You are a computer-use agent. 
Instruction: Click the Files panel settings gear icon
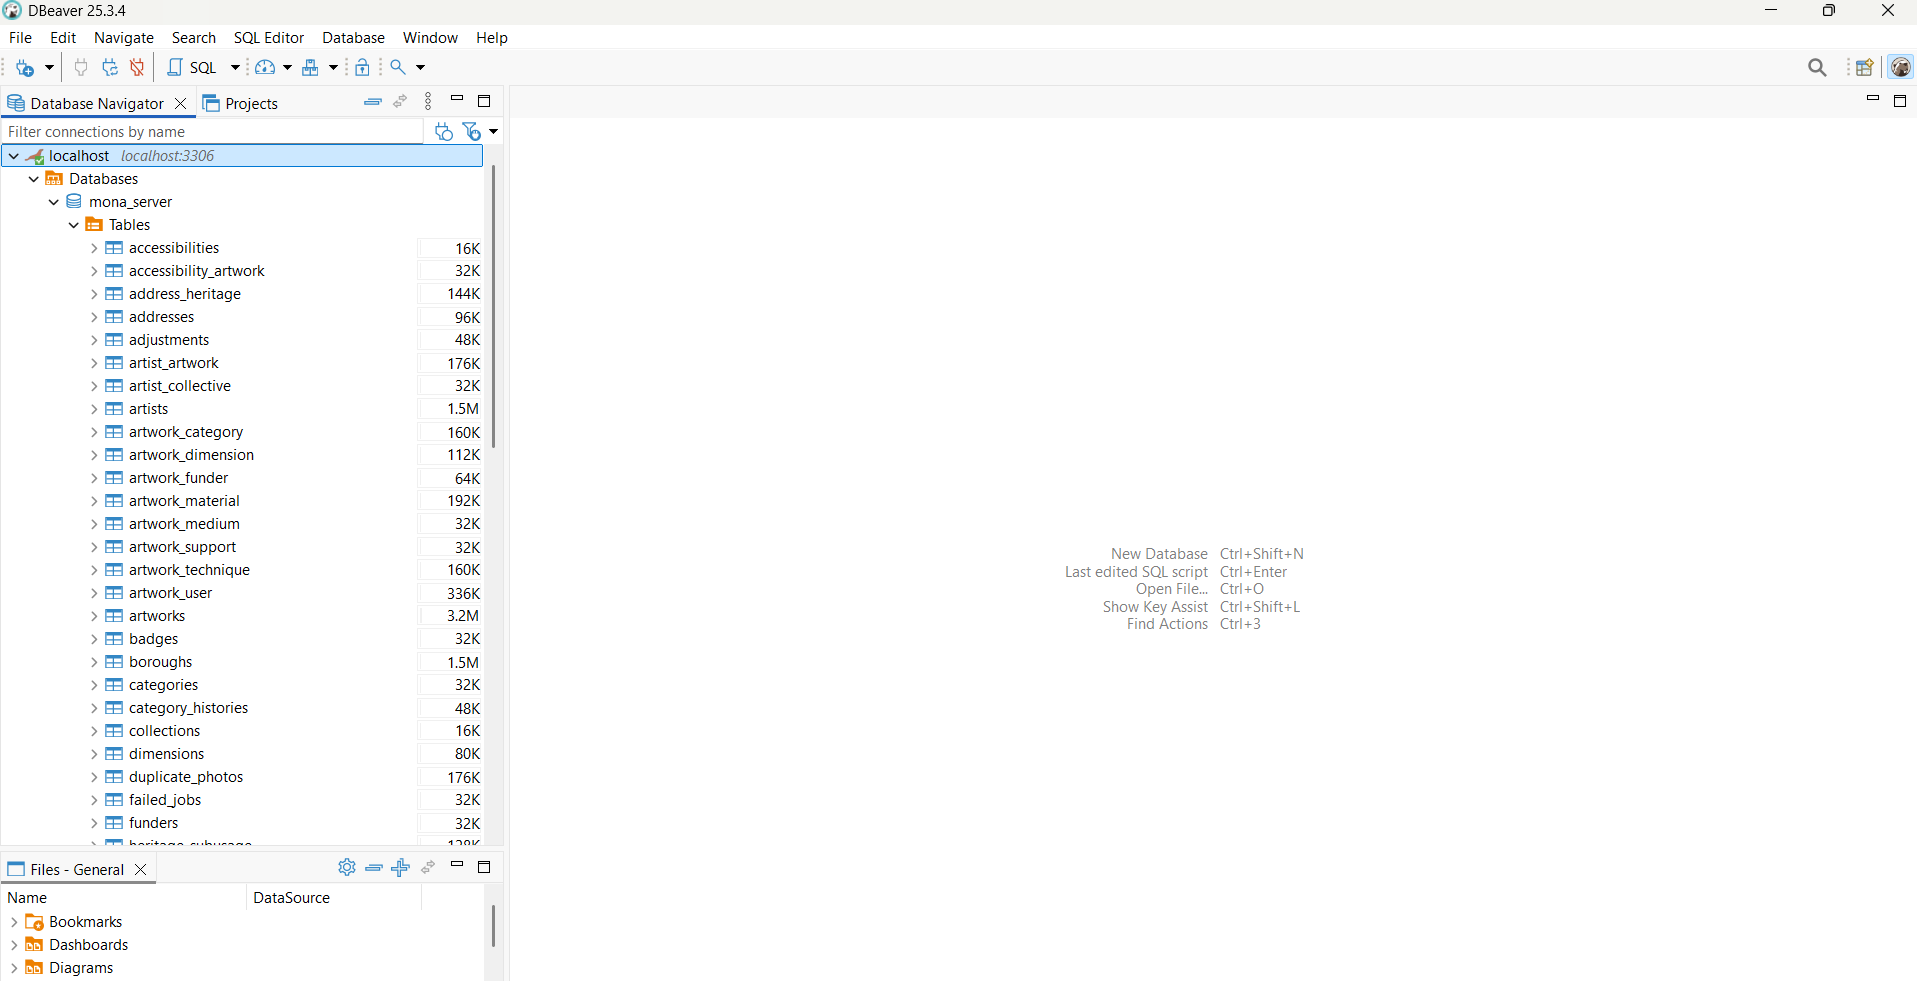[347, 867]
